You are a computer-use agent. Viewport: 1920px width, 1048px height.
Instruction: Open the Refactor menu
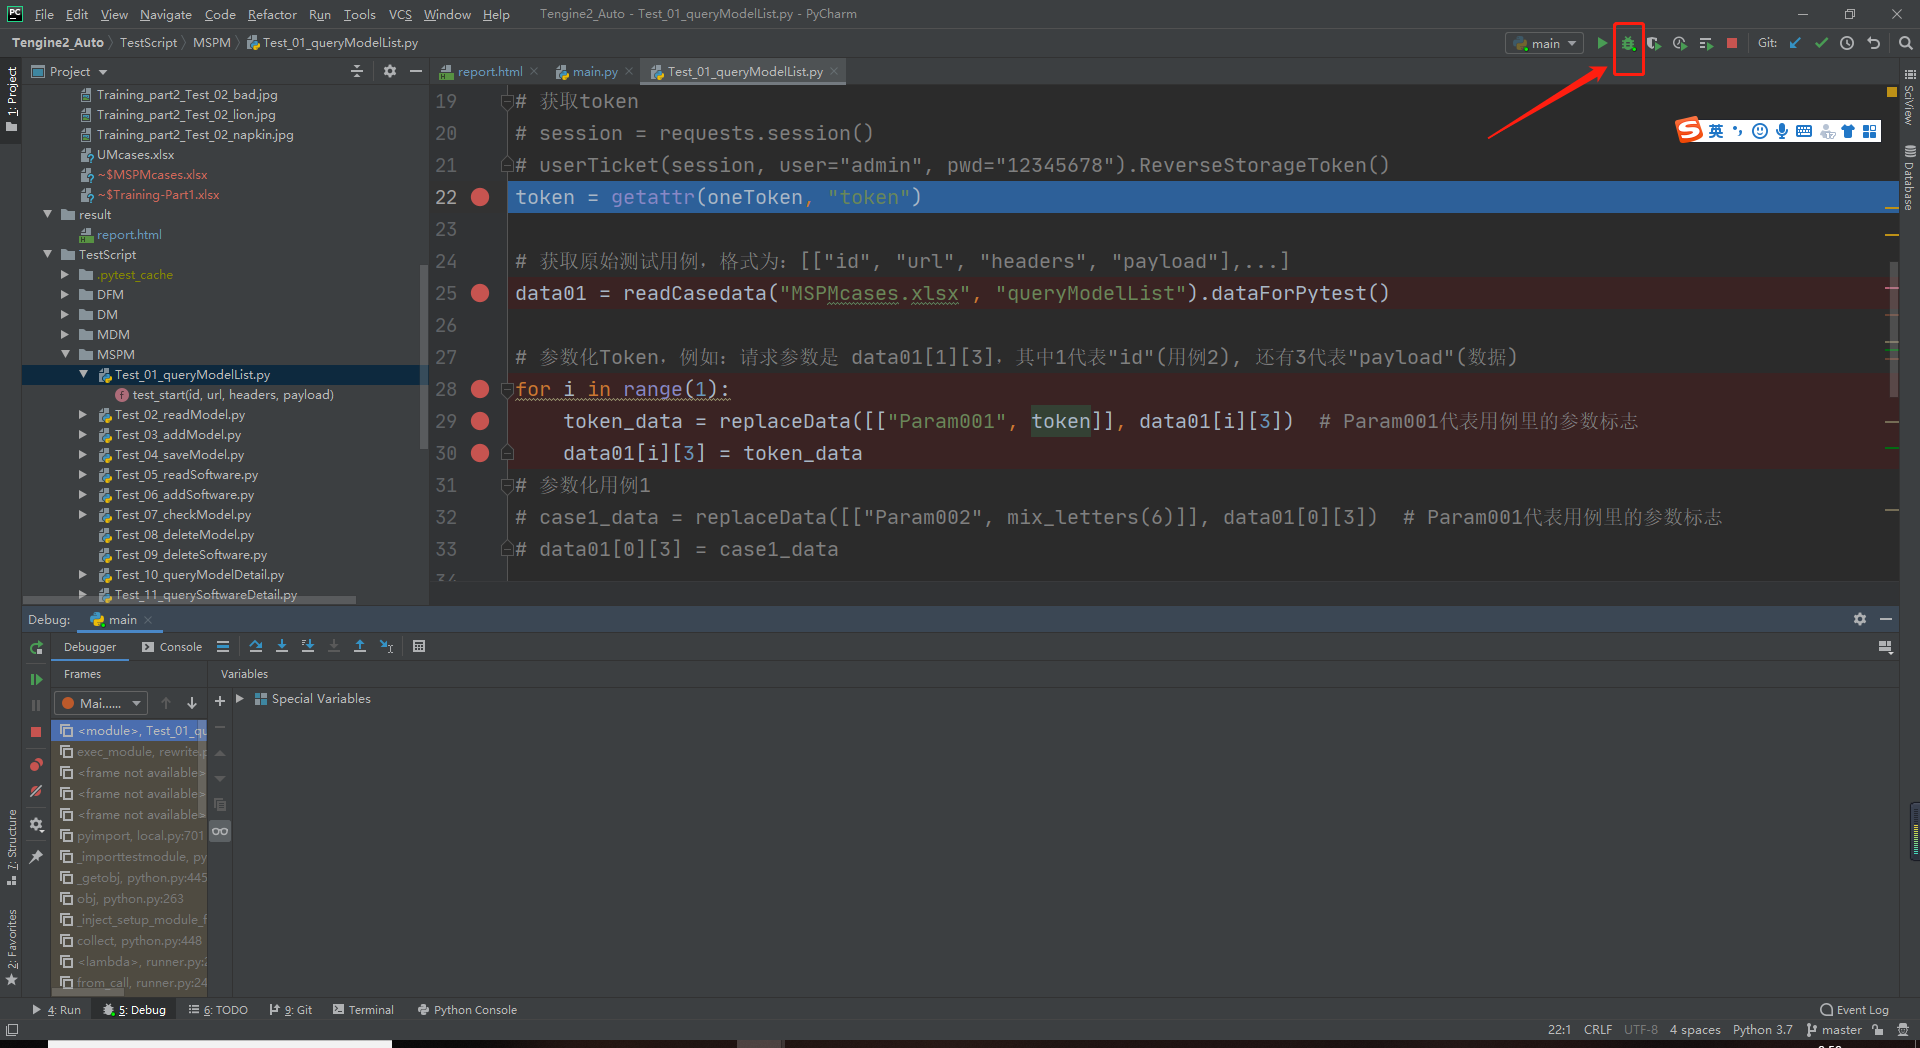(x=272, y=14)
